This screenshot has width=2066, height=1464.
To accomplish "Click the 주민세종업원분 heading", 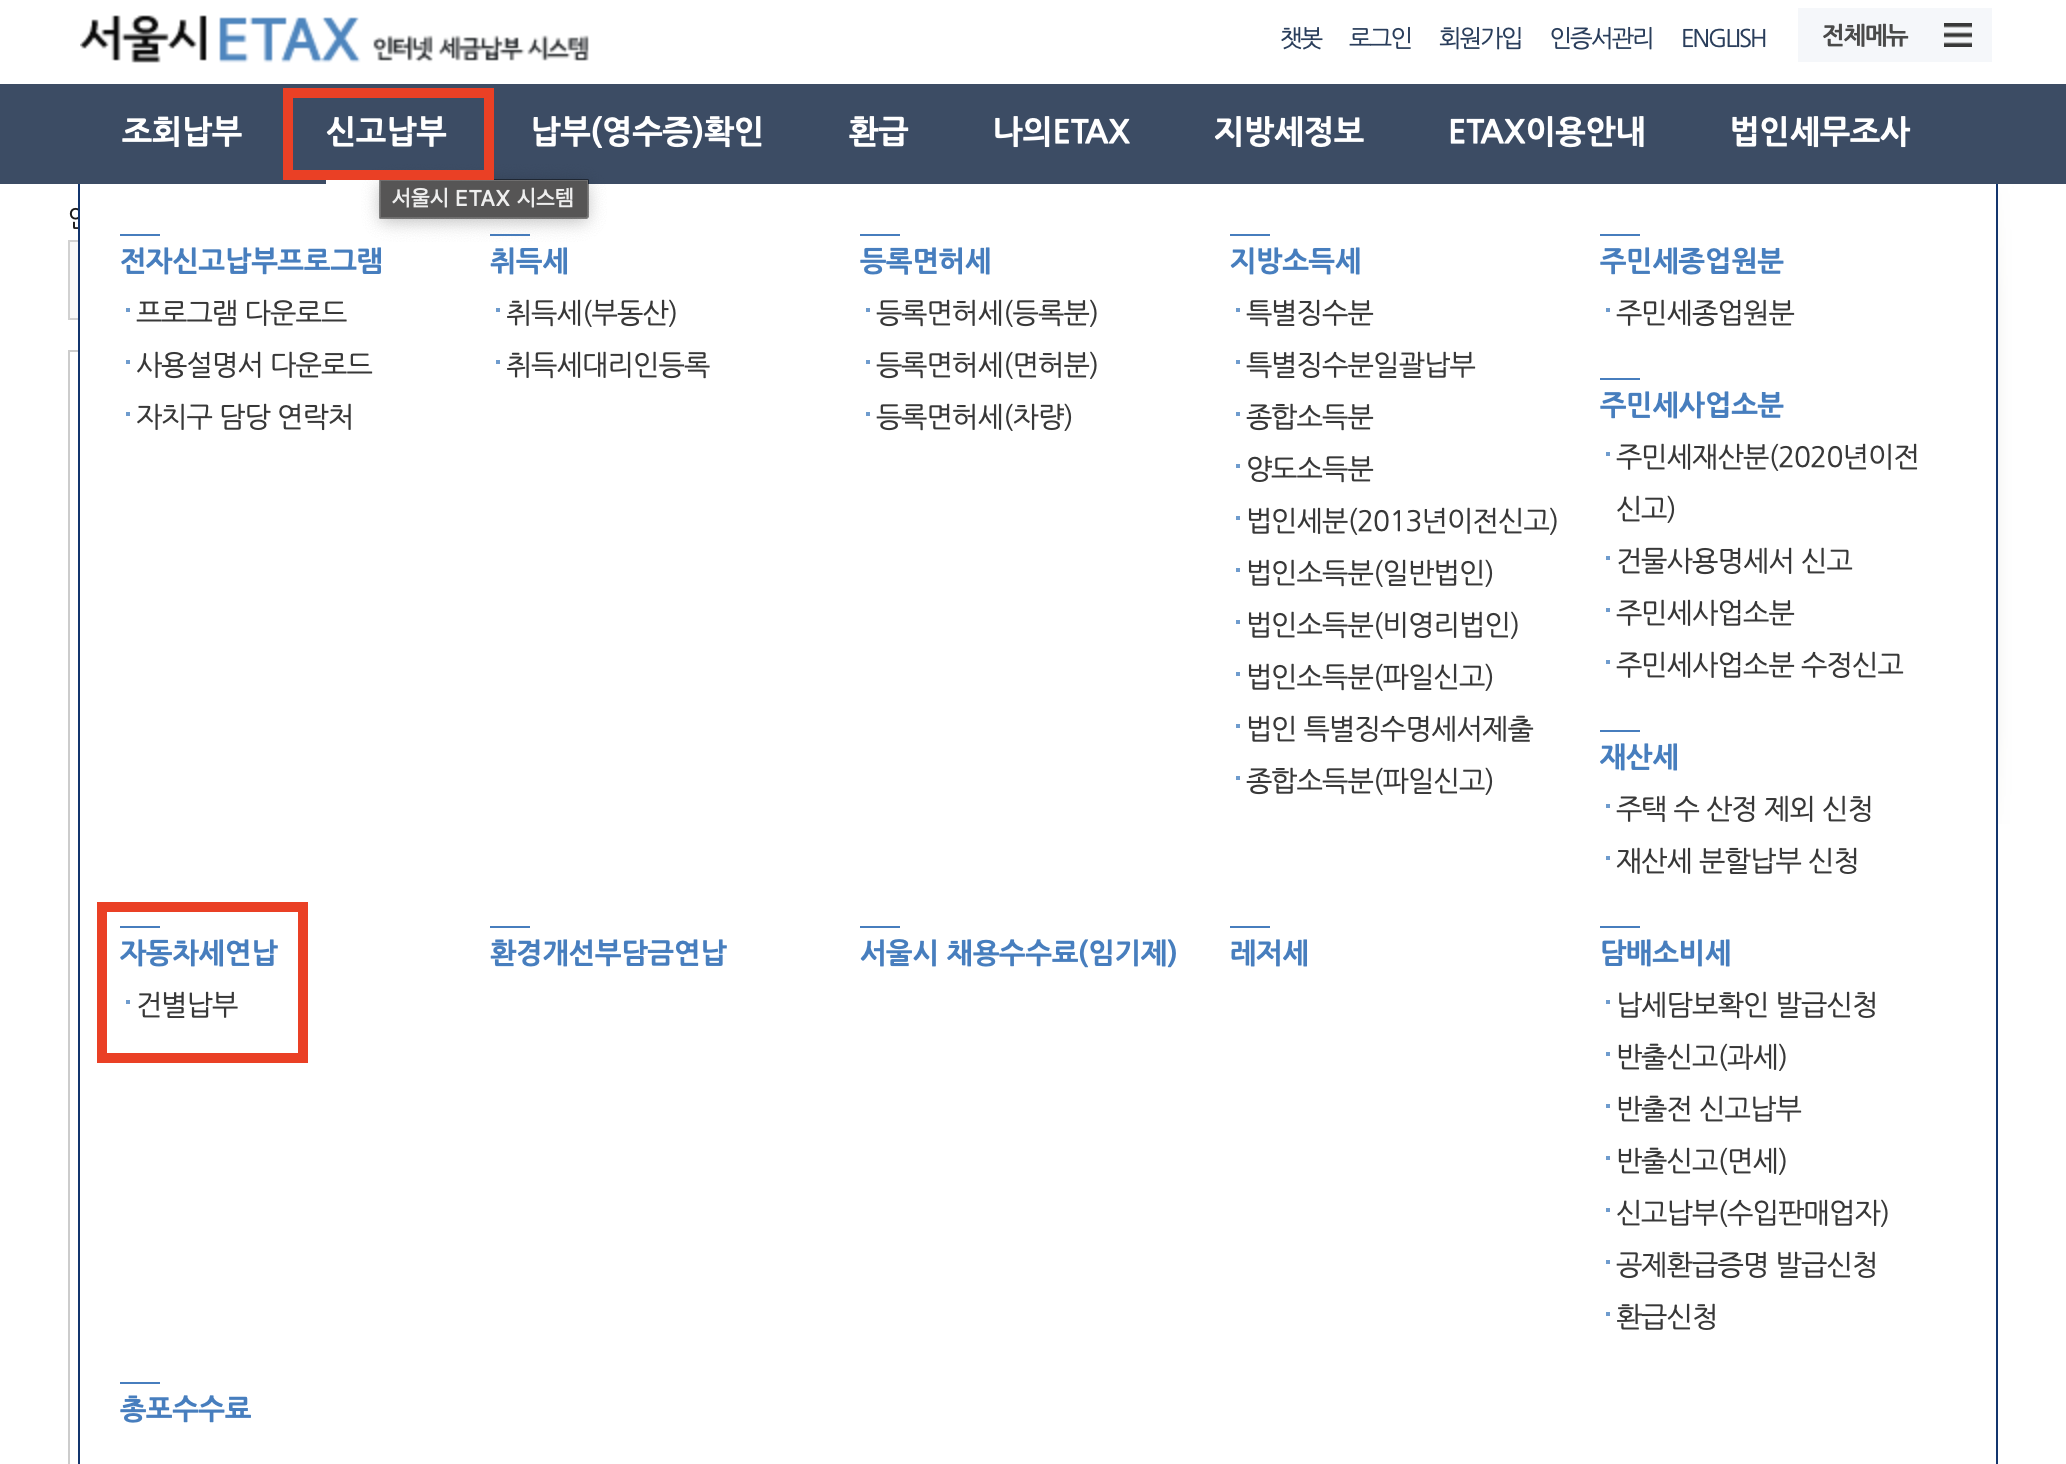I will click(1691, 261).
